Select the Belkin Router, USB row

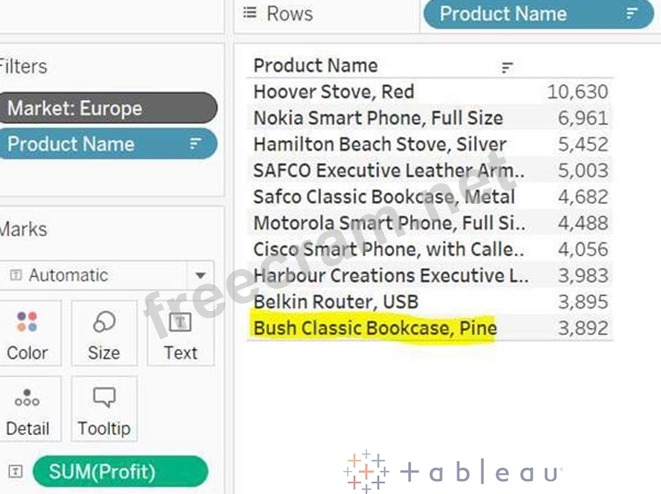[336, 302]
